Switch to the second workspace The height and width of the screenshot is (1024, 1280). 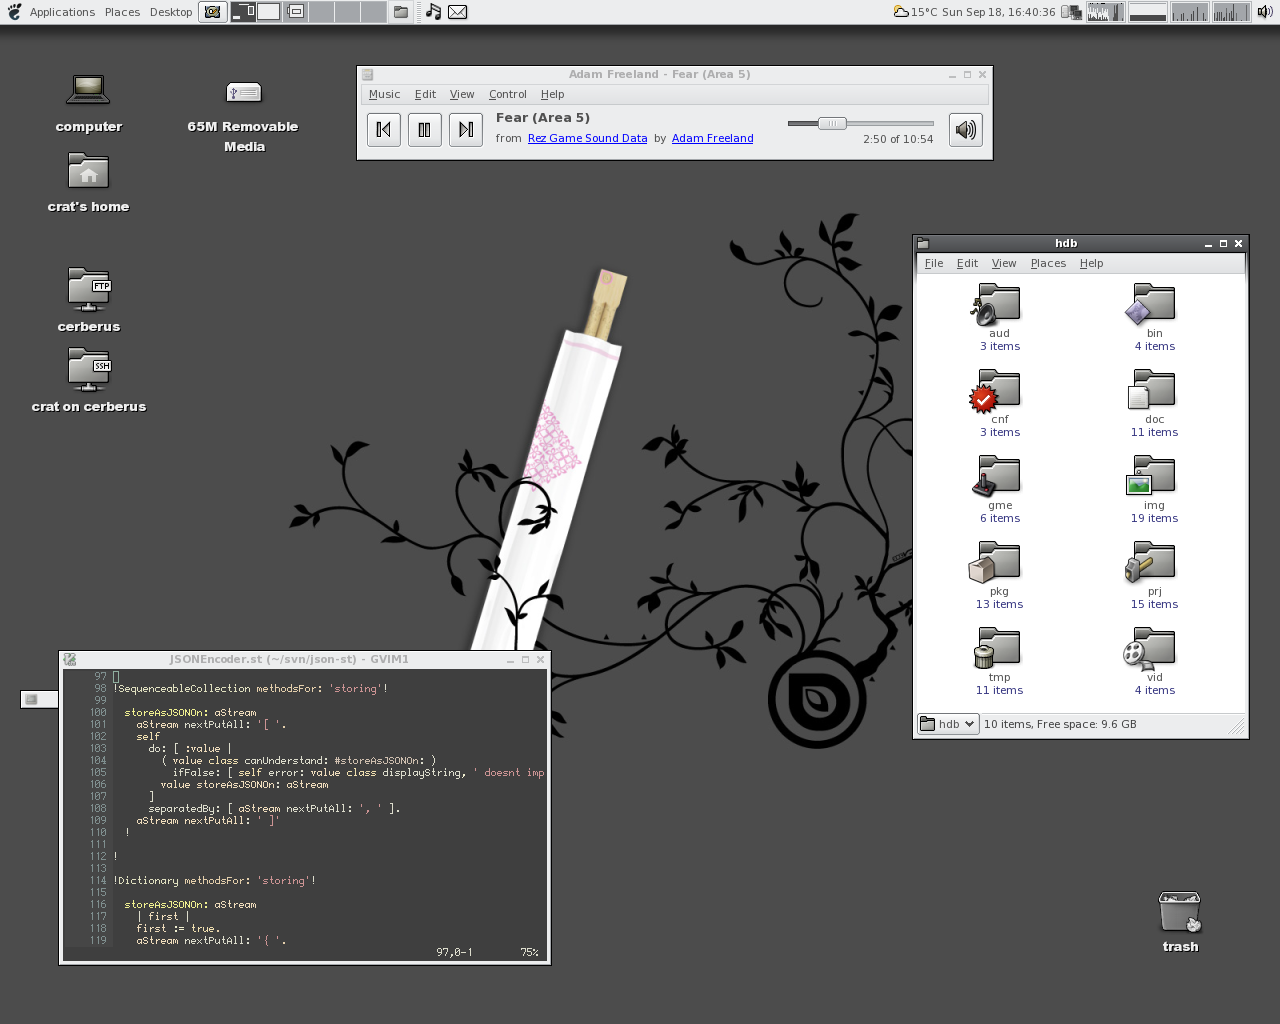(269, 12)
